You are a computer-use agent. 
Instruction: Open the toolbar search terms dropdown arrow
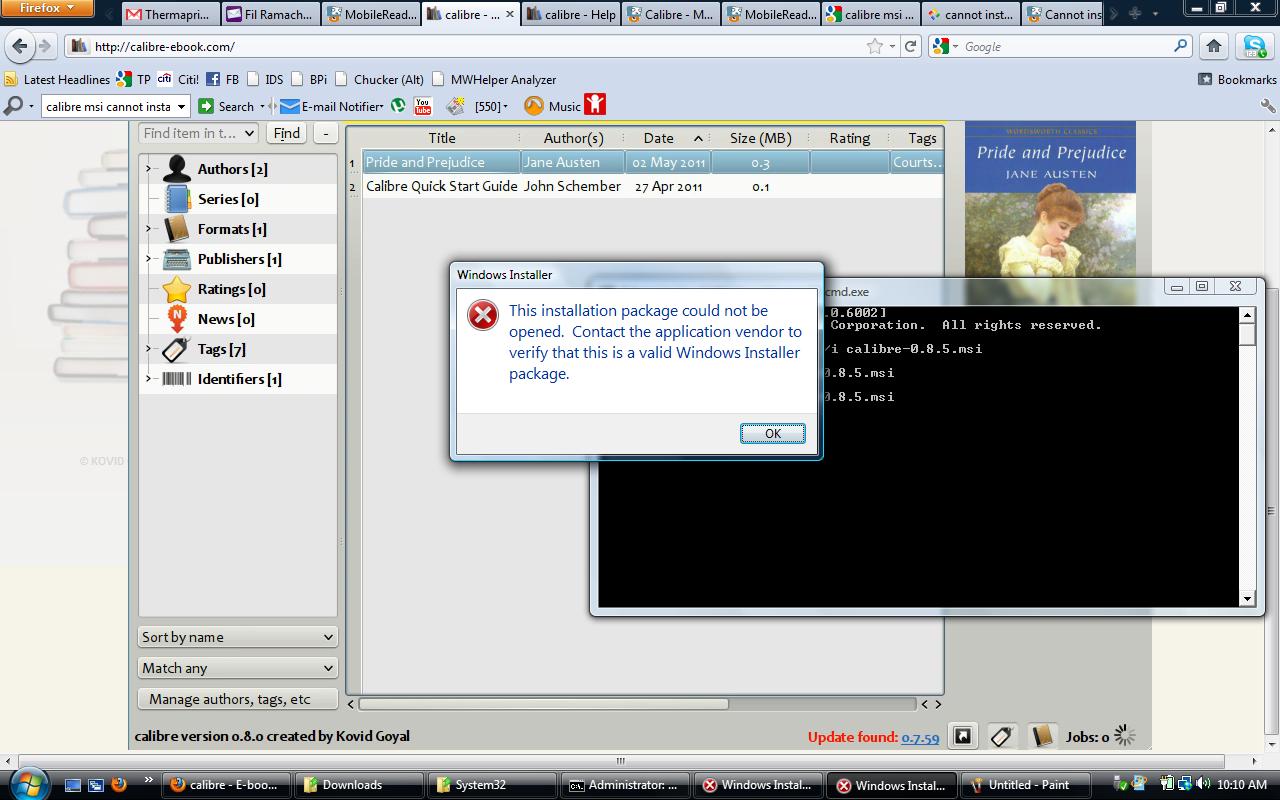click(x=181, y=106)
